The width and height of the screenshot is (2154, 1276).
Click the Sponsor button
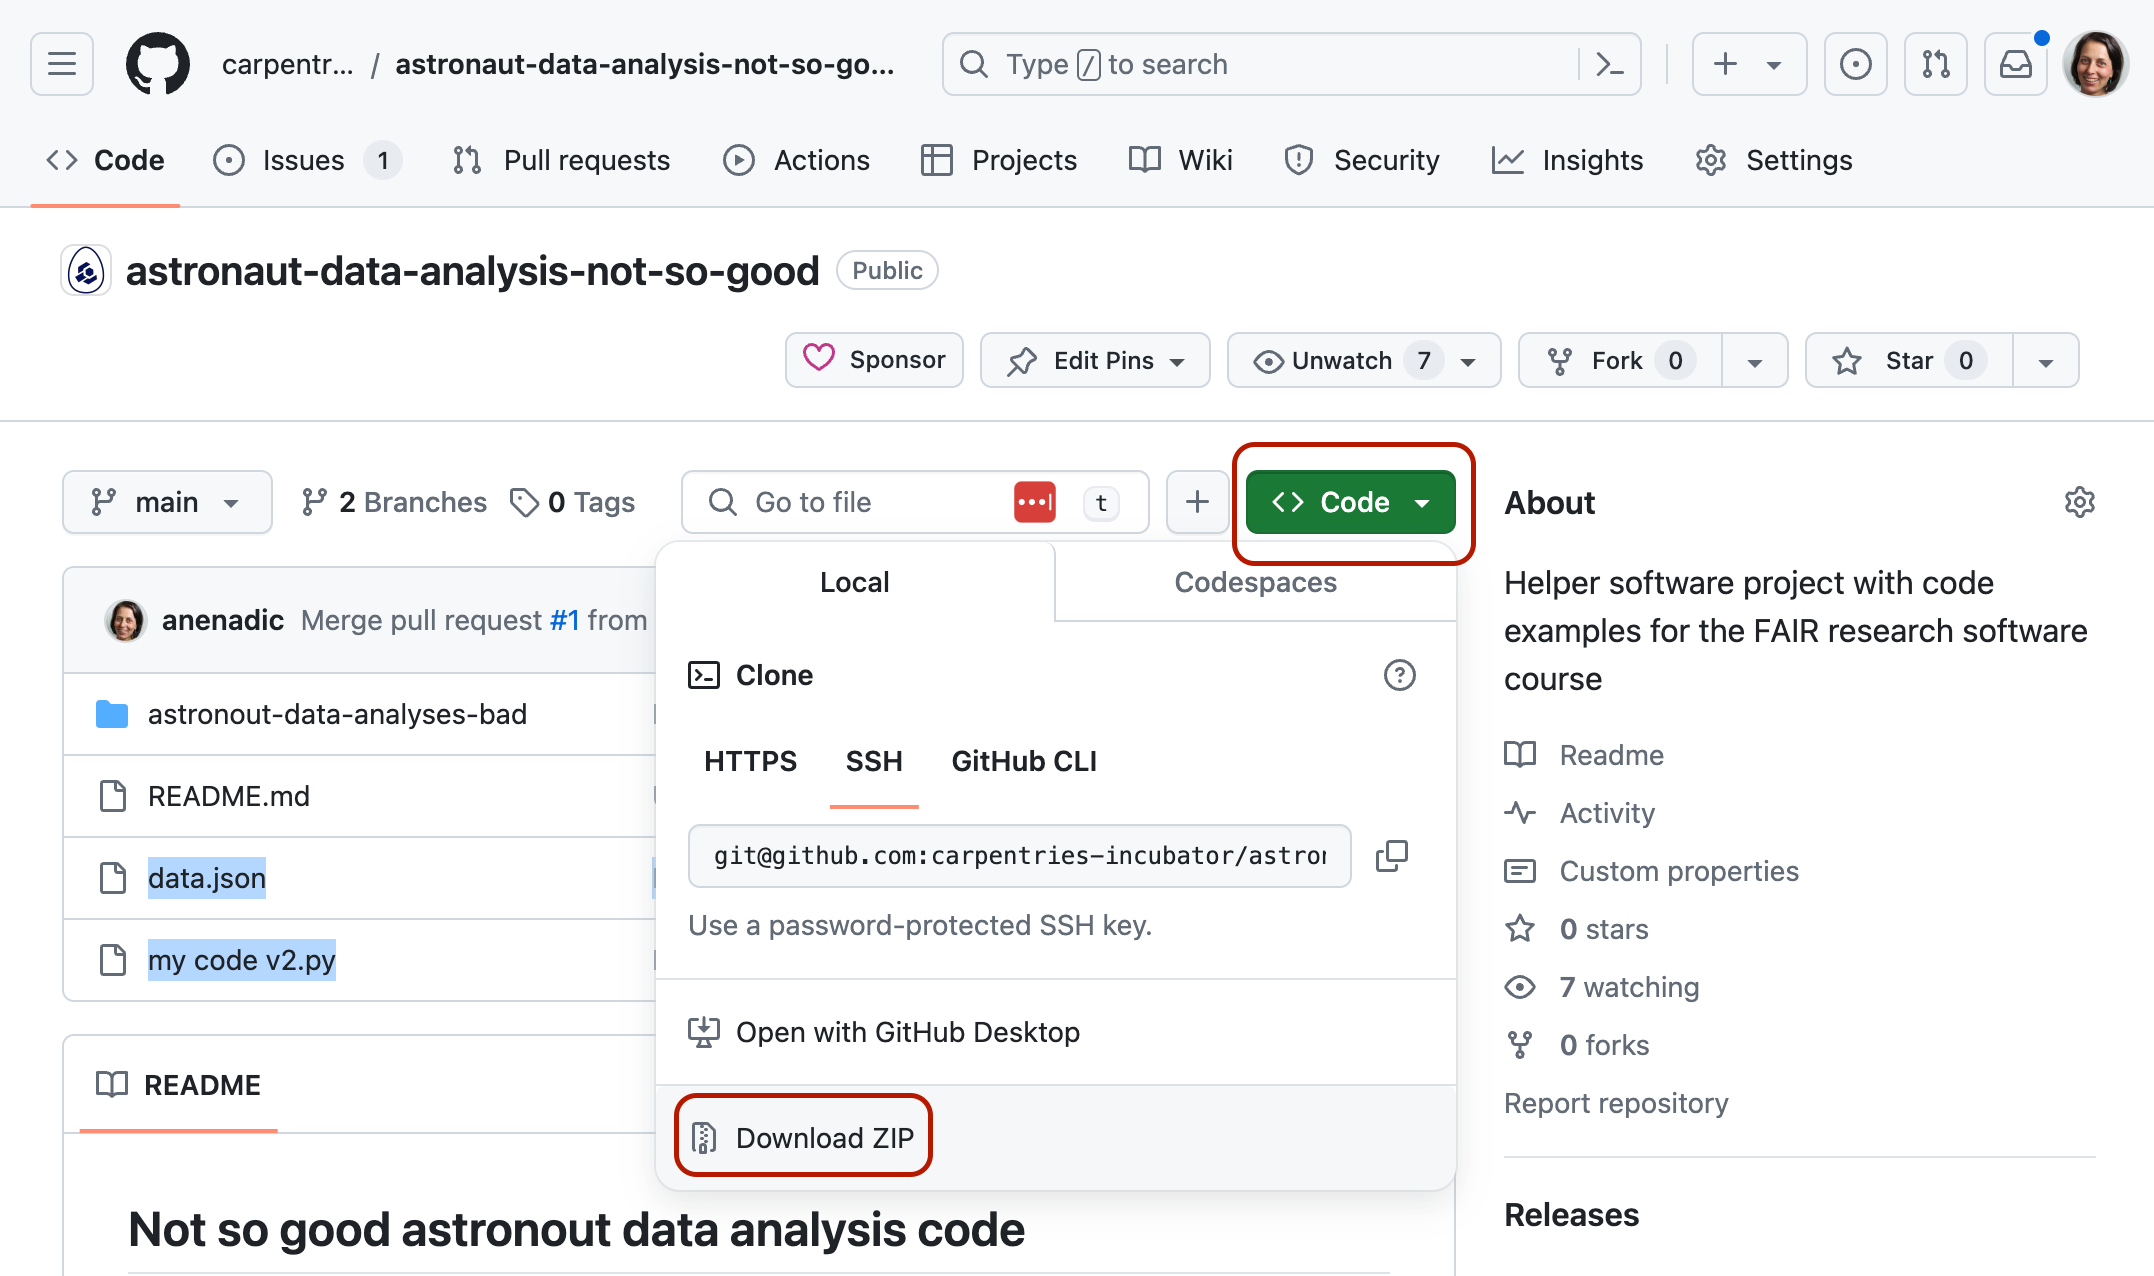click(874, 360)
